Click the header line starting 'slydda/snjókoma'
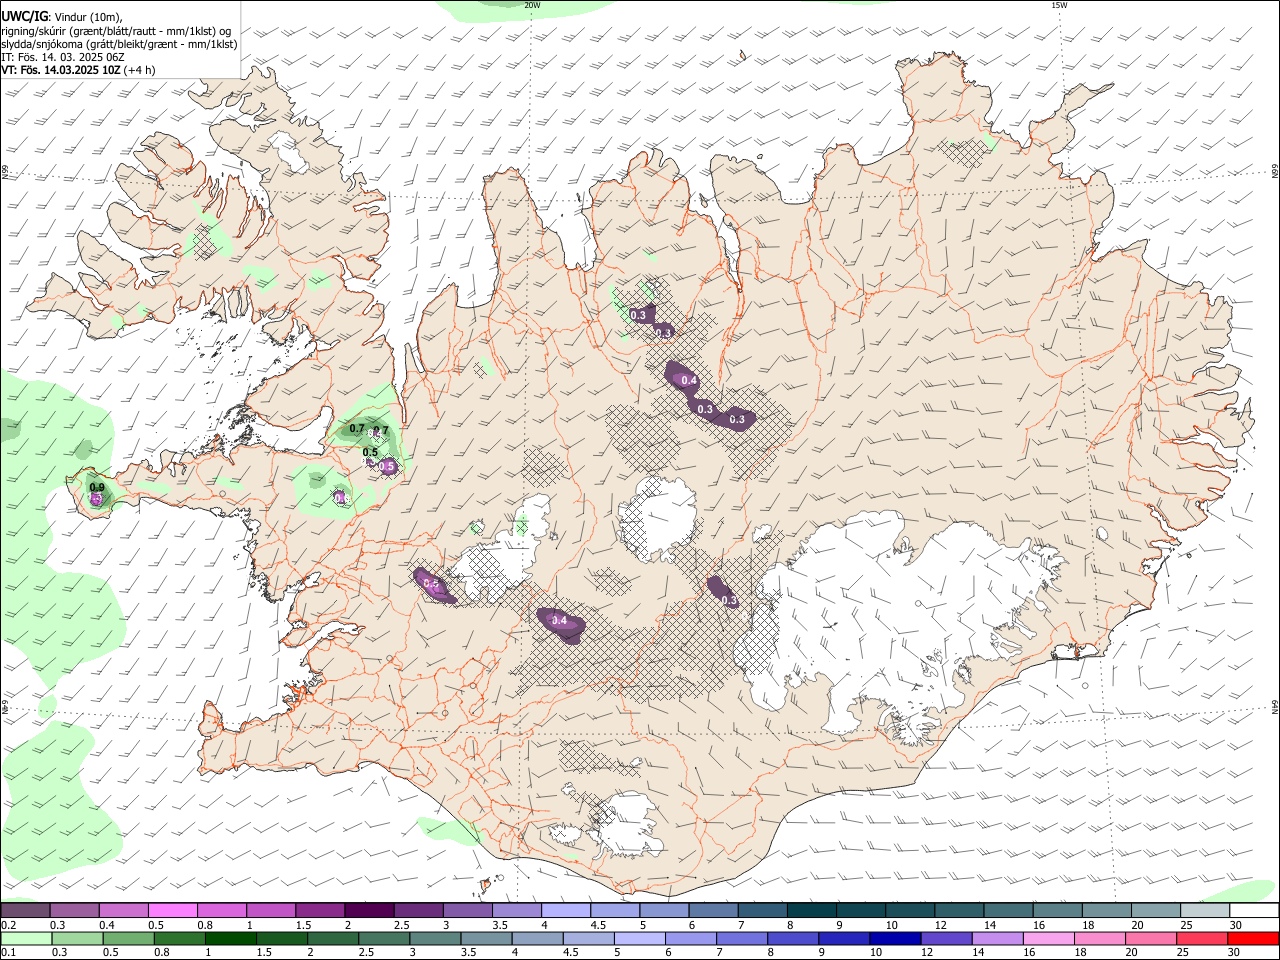The width and height of the screenshot is (1280, 960). (119, 44)
